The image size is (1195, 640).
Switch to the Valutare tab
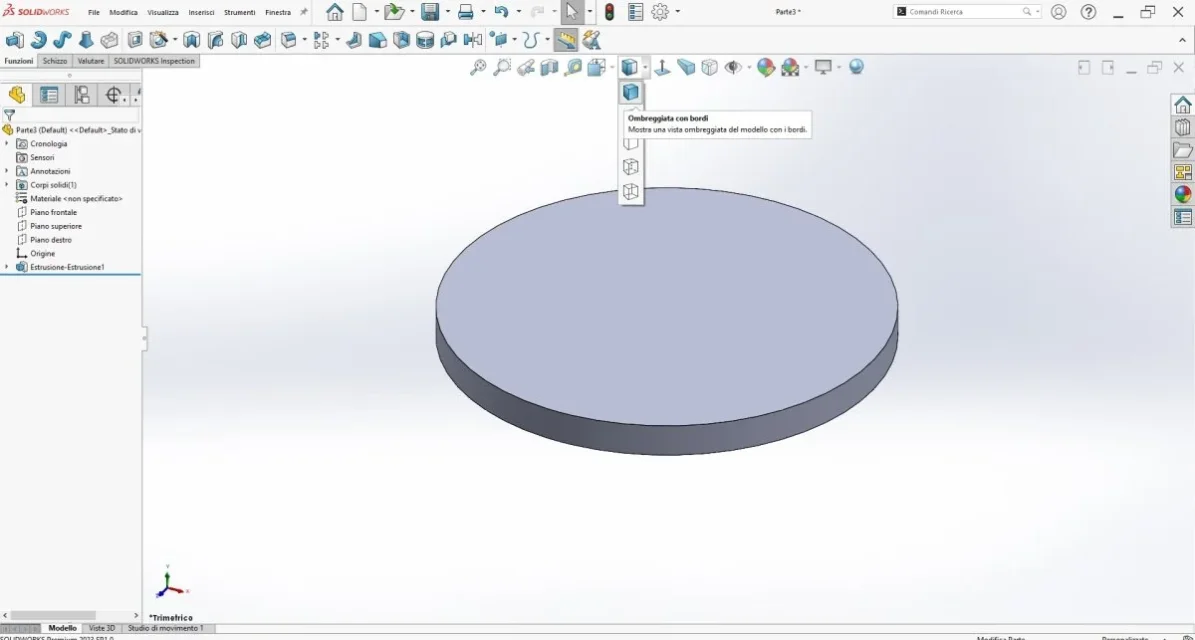pyautogui.click(x=91, y=61)
